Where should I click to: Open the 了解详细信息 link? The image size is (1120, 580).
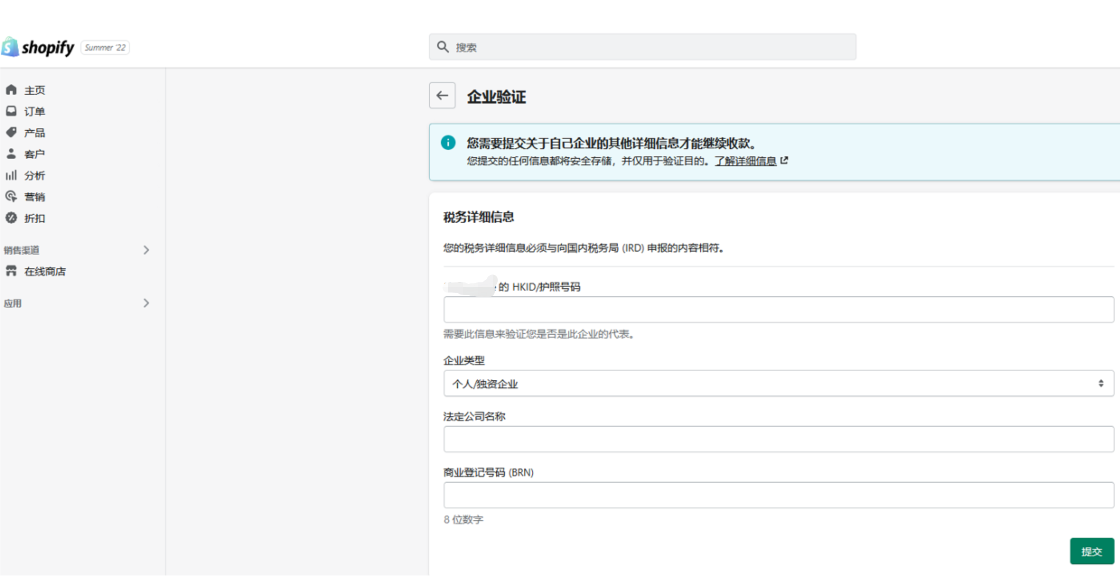tap(746, 161)
